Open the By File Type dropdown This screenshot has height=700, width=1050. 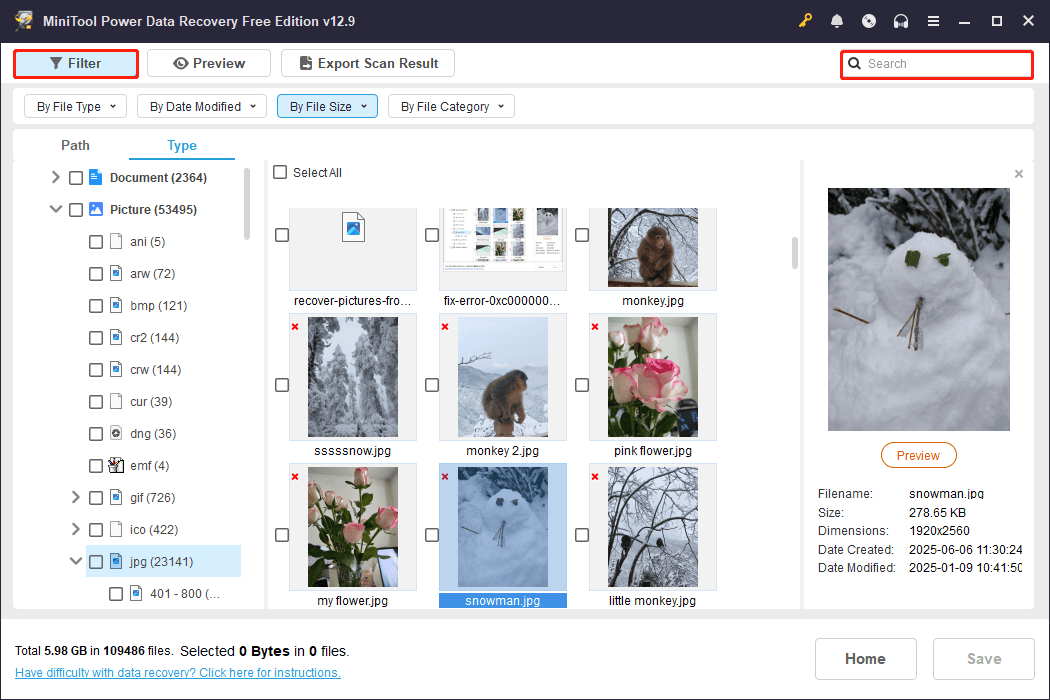pos(76,107)
